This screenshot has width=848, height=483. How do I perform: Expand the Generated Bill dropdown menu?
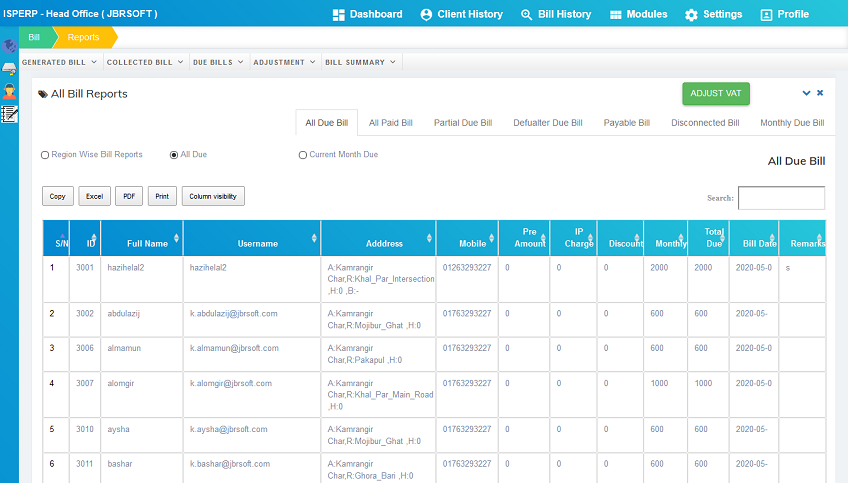(x=59, y=62)
